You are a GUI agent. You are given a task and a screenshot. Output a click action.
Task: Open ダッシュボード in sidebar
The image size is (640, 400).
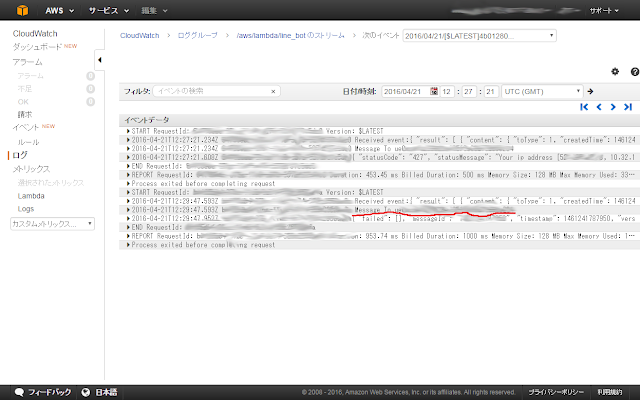click(37, 47)
